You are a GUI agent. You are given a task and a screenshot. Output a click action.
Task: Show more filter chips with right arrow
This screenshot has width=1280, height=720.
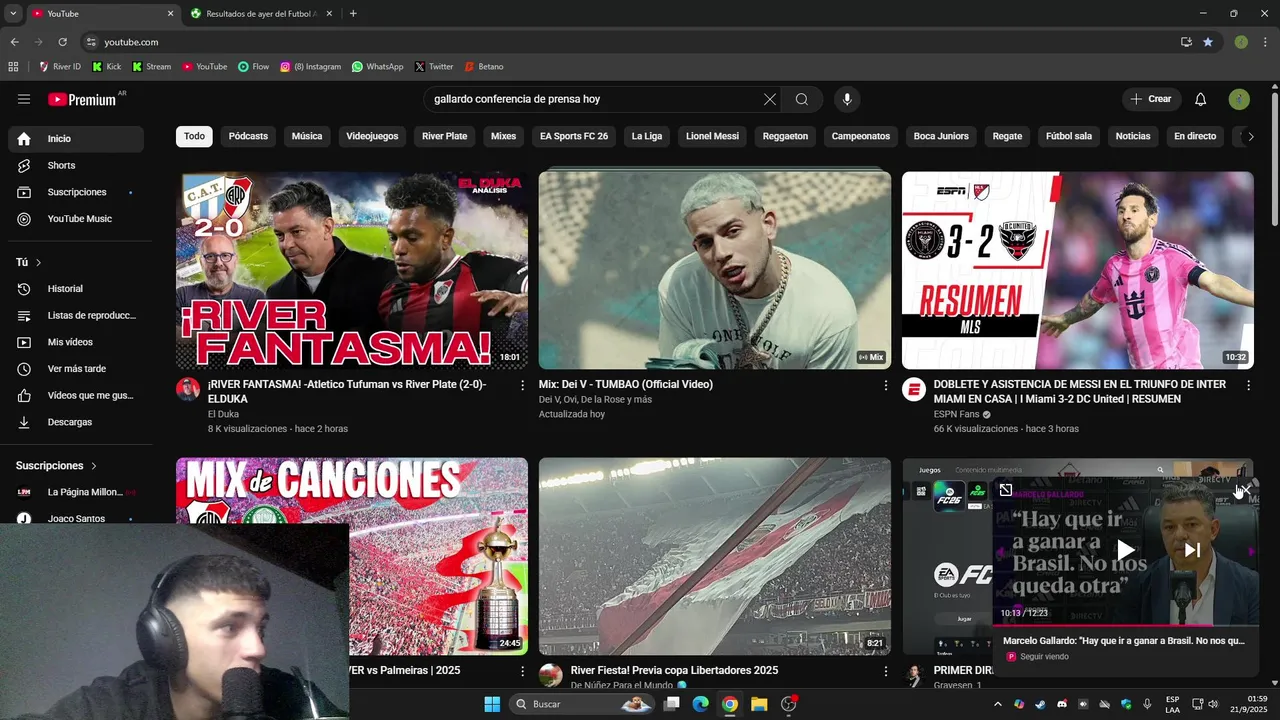(1250, 136)
